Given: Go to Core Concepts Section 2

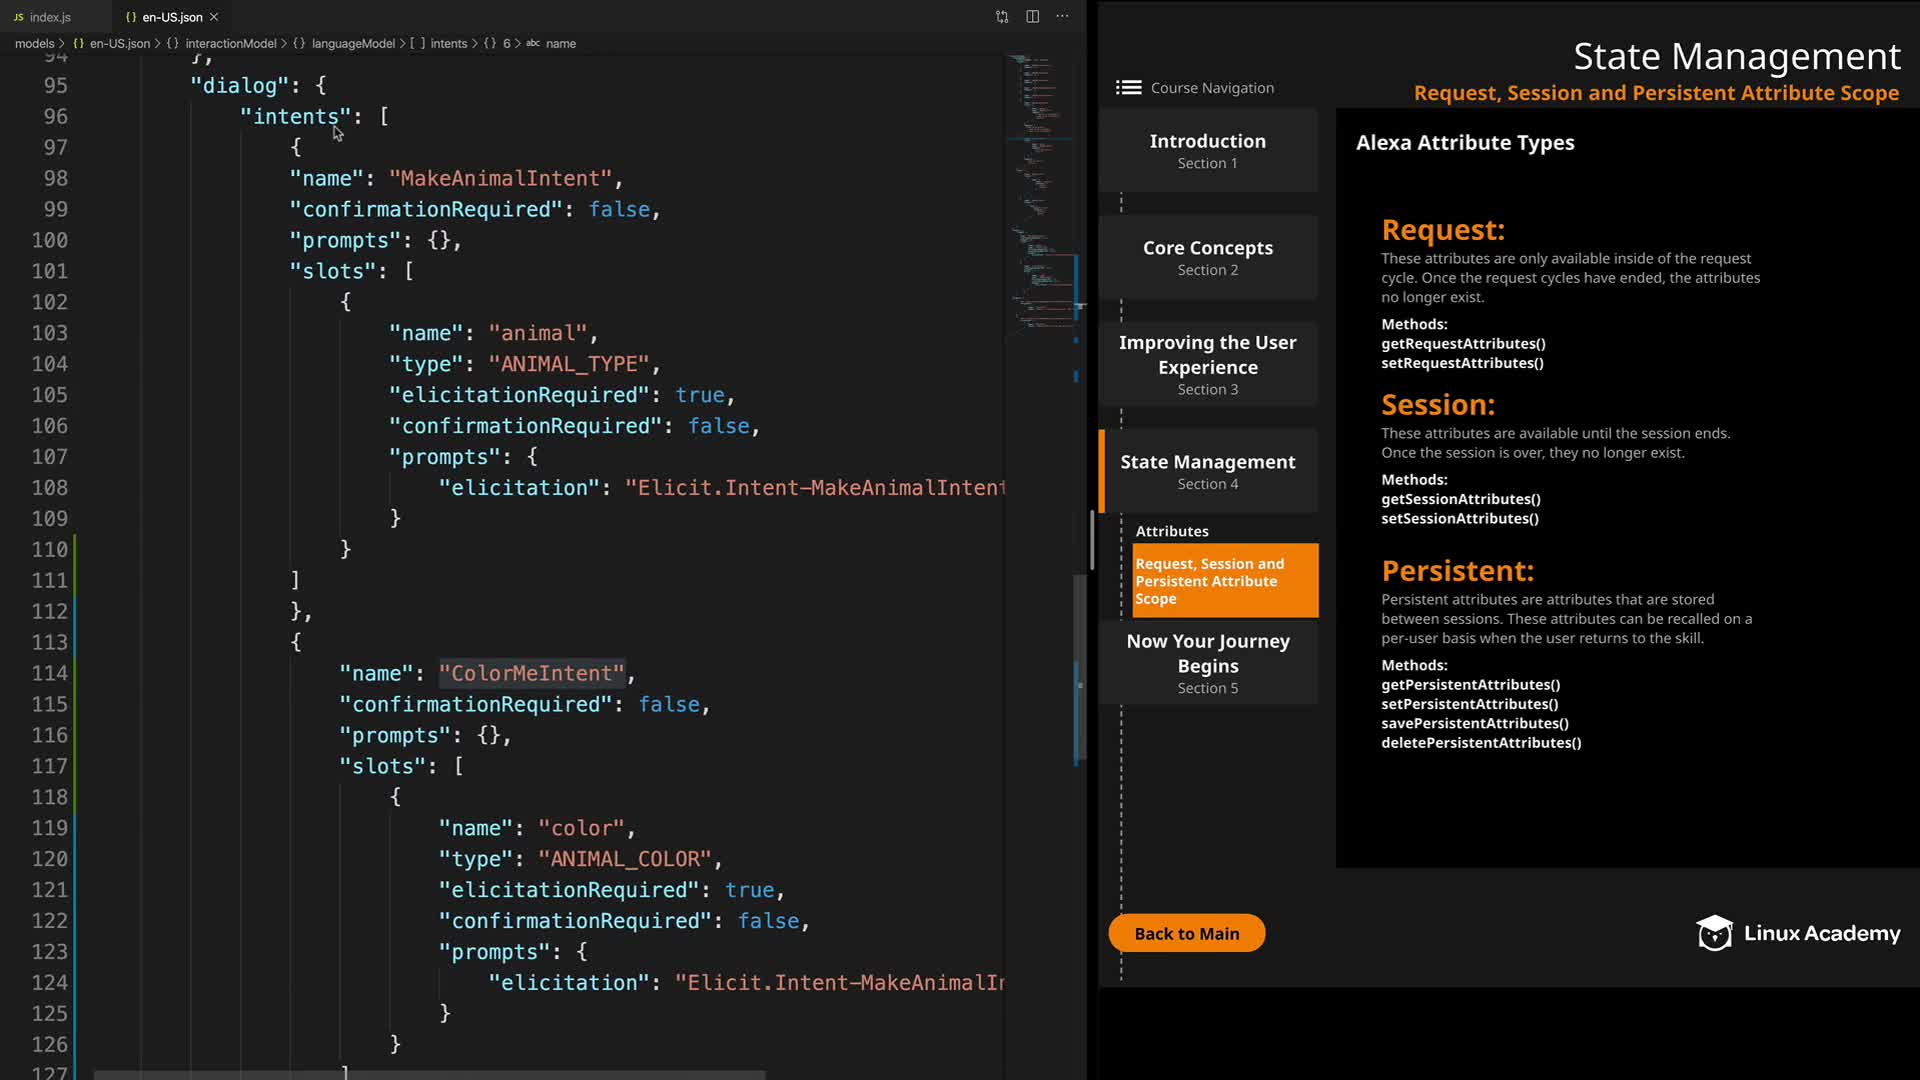Looking at the screenshot, I should tap(1207, 257).
